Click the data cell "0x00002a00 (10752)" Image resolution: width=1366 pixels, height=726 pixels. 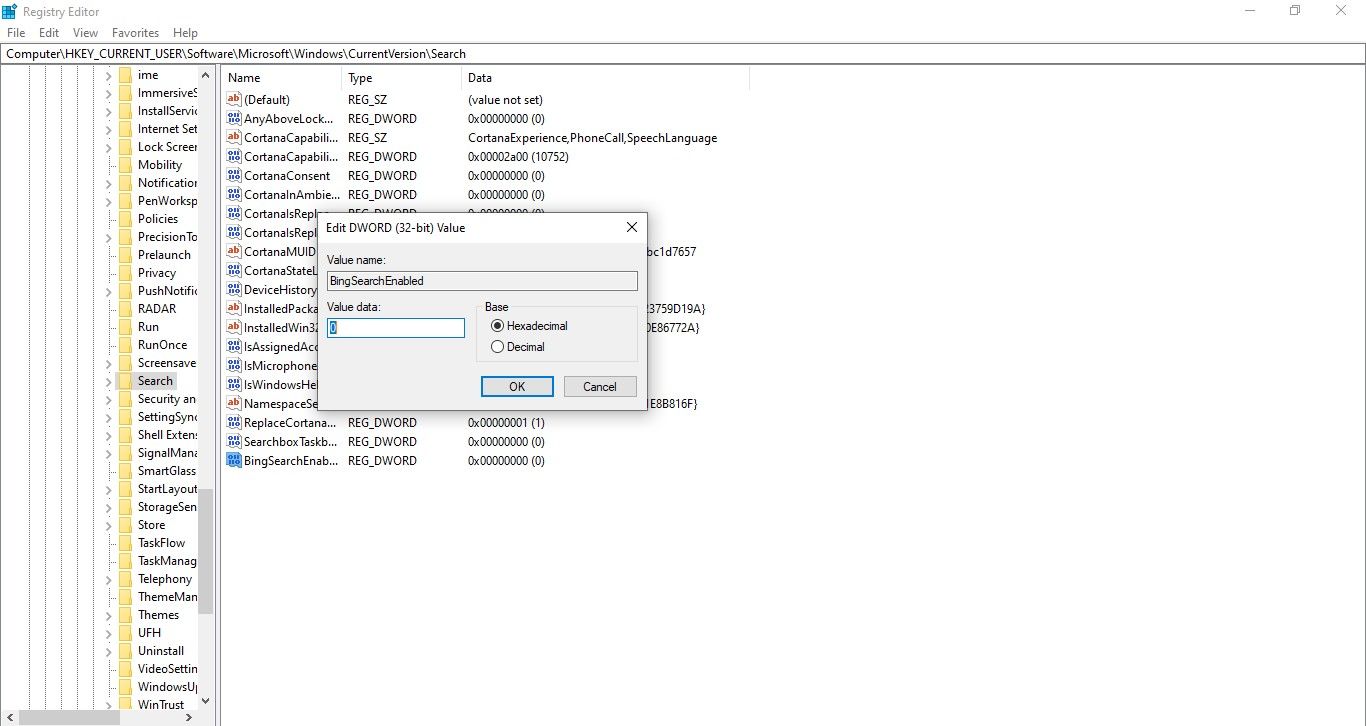pyautogui.click(x=519, y=157)
